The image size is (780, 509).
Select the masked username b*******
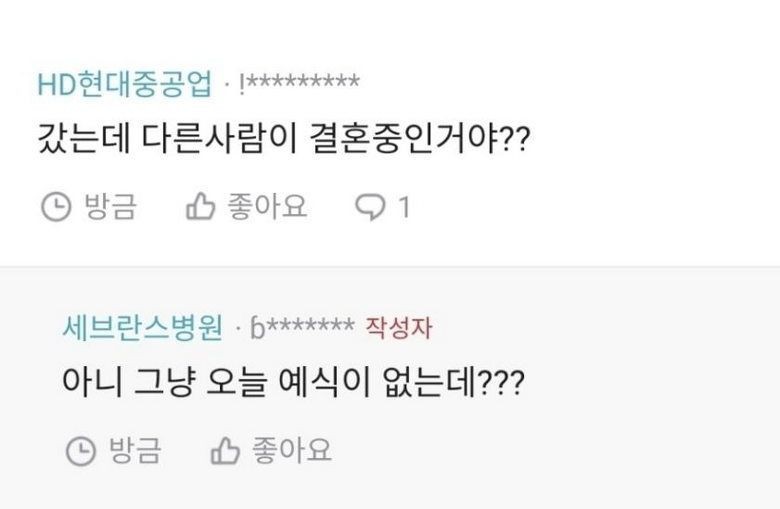click(x=302, y=327)
